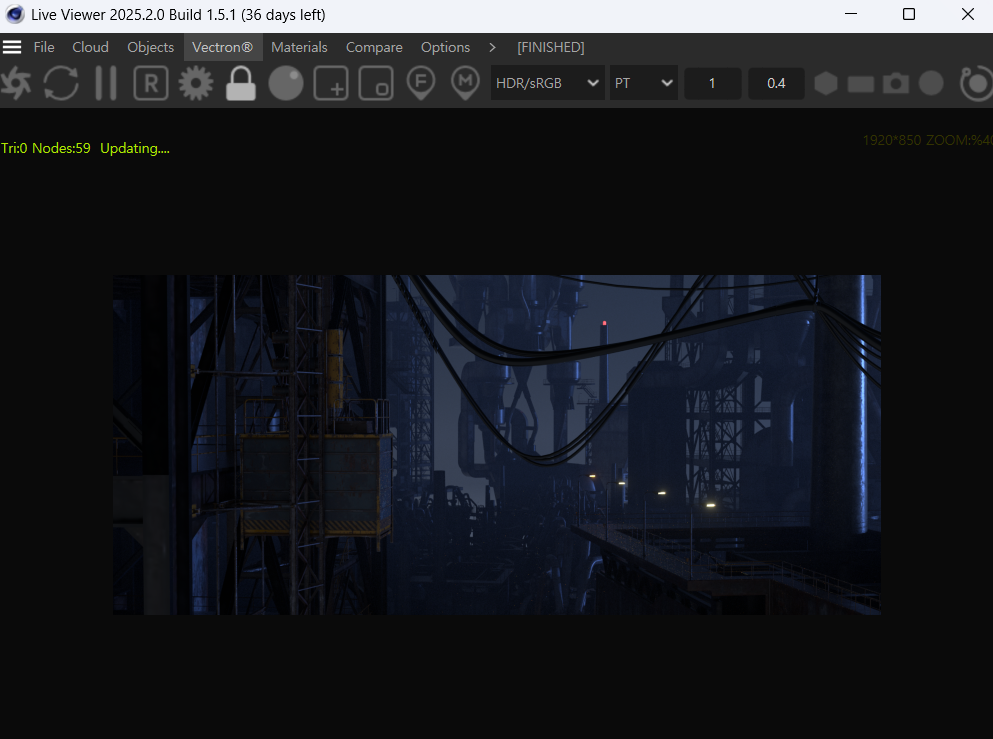Viewport: 993px width, 739px height.
Task: Enable the render region icon with plus
Action: pyautogui.click(x=331, y=83)
